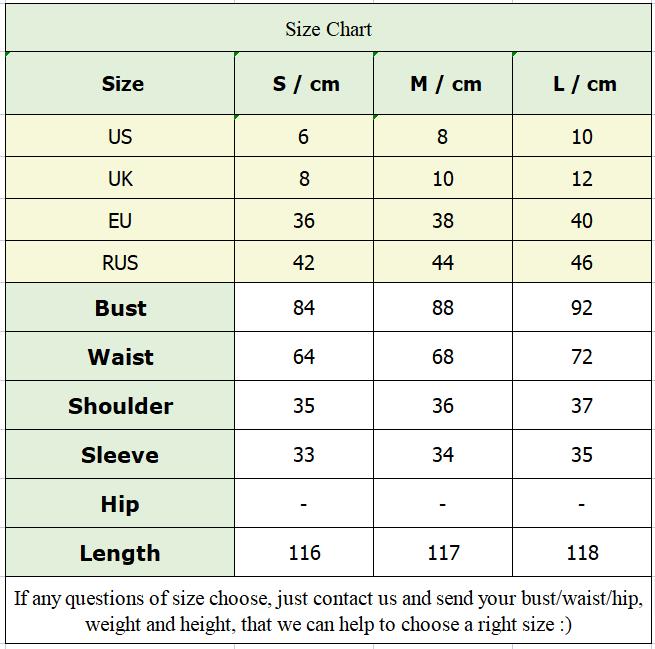Select Length value 118 cell
The height and width of the screenshot is (649, 655).
click(x=582, y=553)
